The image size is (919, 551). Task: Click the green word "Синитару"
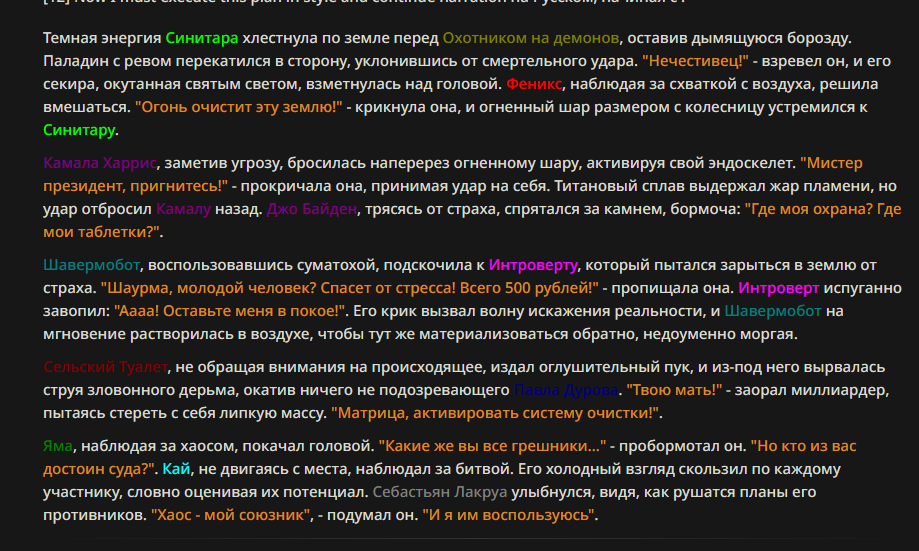(79, 130)
